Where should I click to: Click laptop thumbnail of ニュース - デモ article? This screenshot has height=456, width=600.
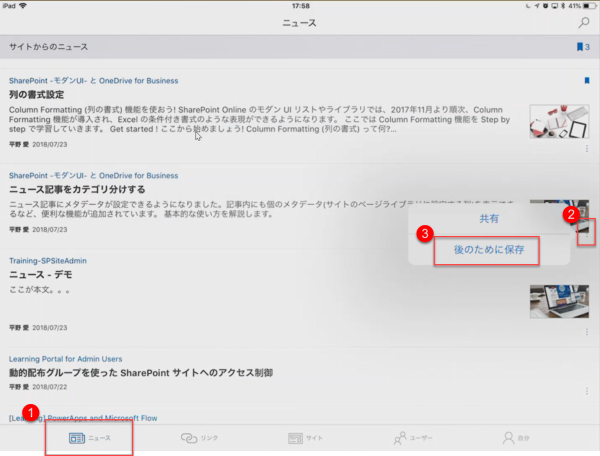(x=559, y=301)
